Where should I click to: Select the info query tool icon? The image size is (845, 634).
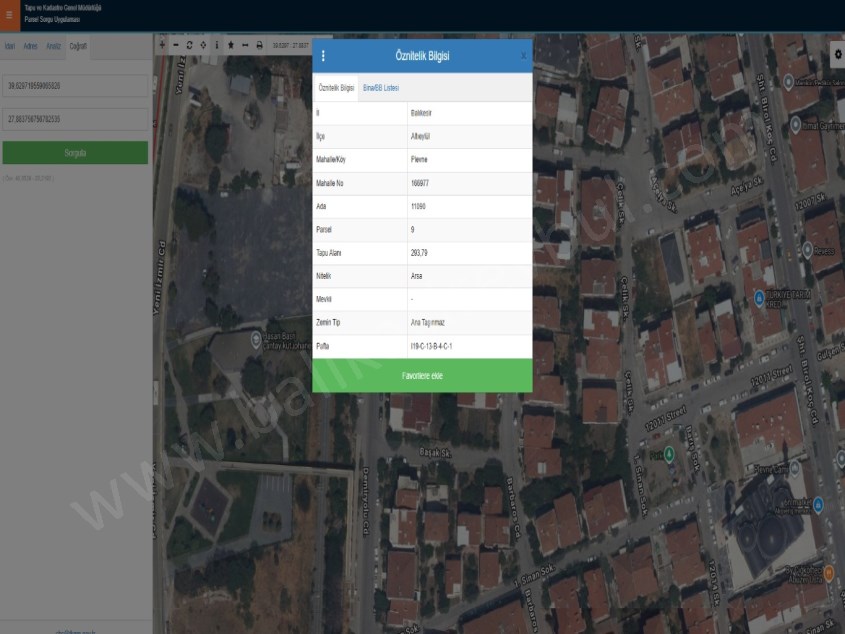(217, 45)
